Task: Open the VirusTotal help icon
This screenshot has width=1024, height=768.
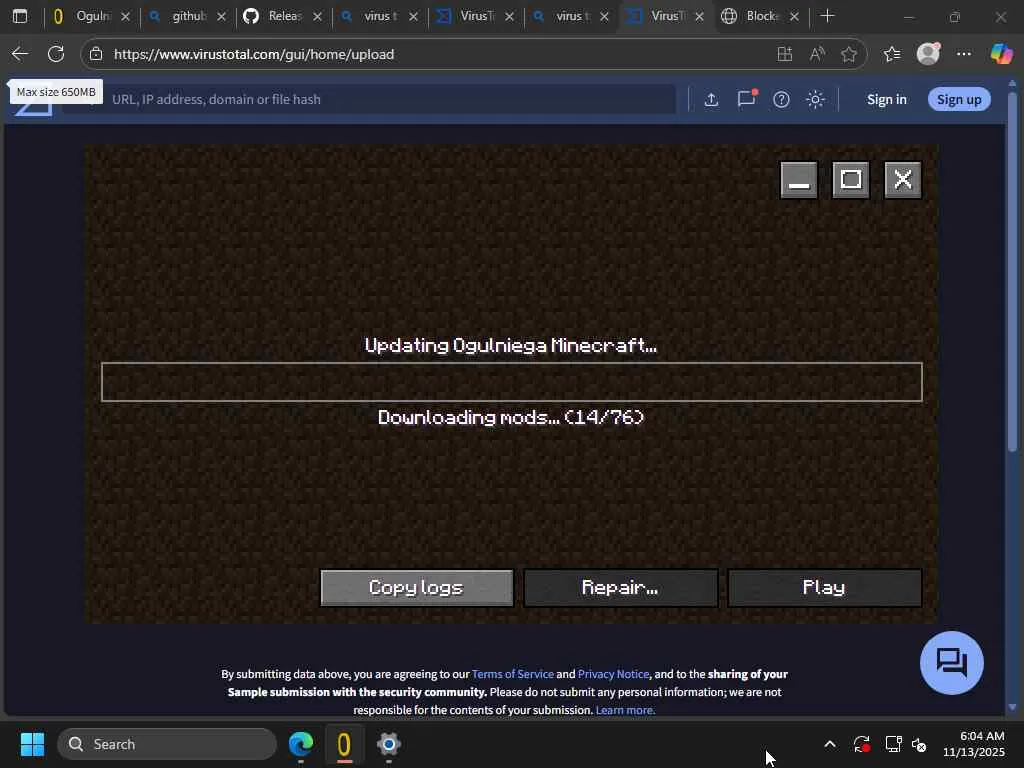Action: tap(781, 99)
